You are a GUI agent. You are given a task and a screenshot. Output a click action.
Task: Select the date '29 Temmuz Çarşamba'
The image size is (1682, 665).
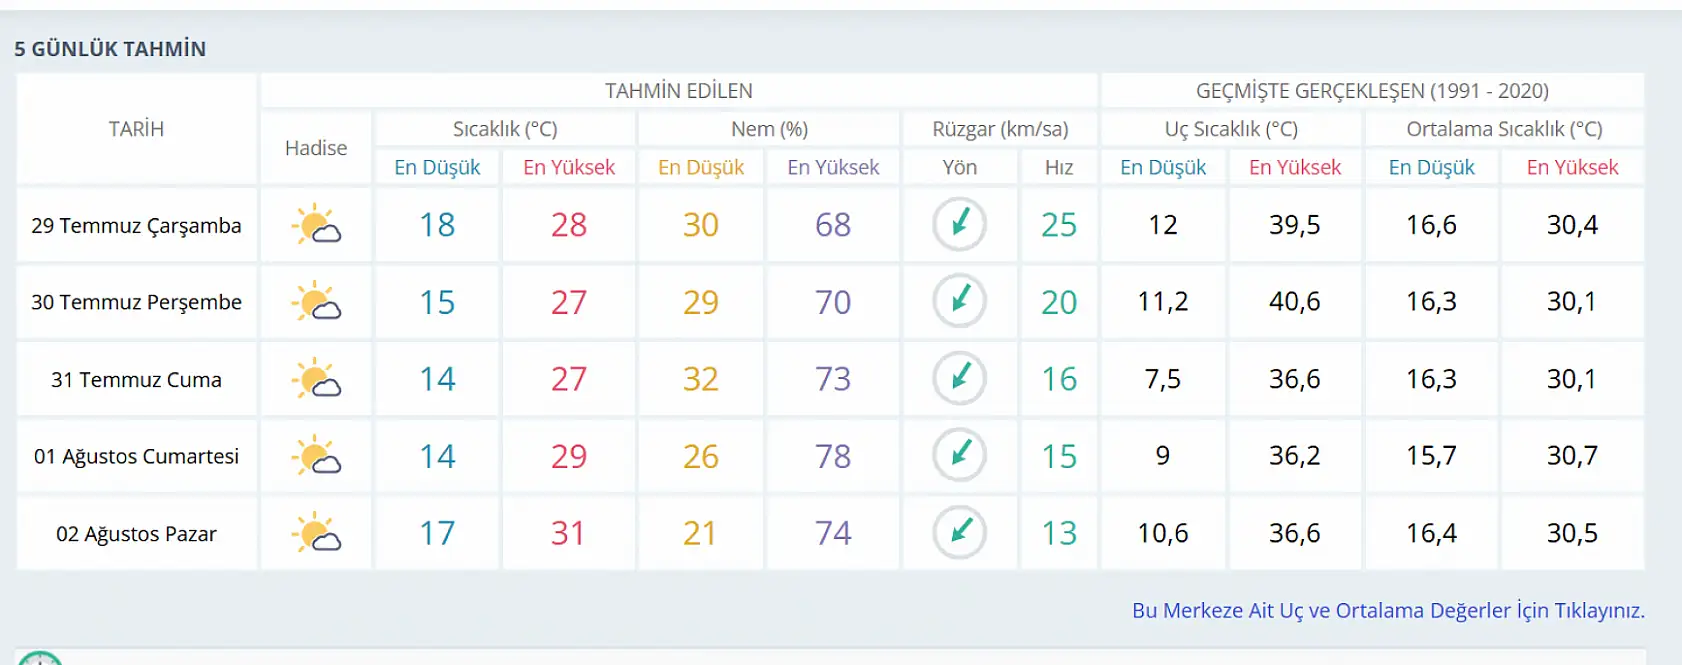136,226
